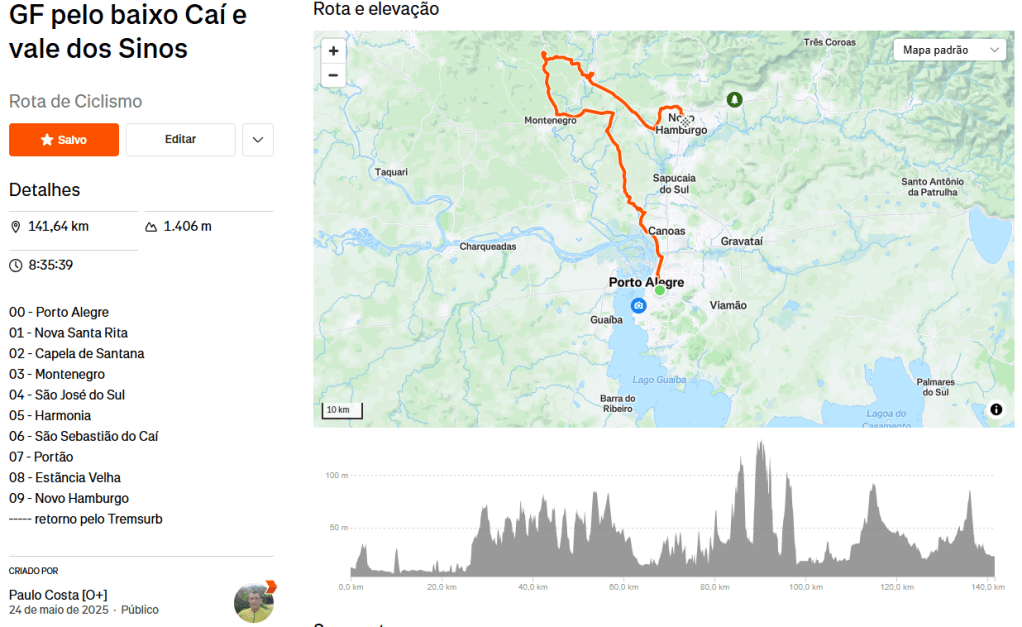The image size is (1022, 627).
Task: Click Paulo Costa's avatar photo
Action: pos(254,603)
